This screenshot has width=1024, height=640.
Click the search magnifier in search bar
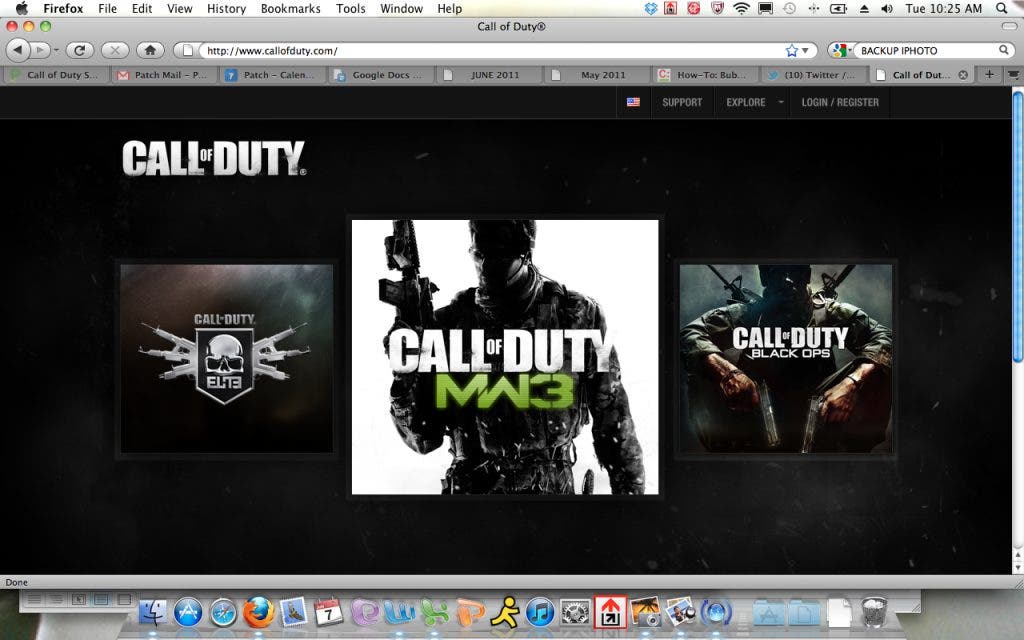1004,50
